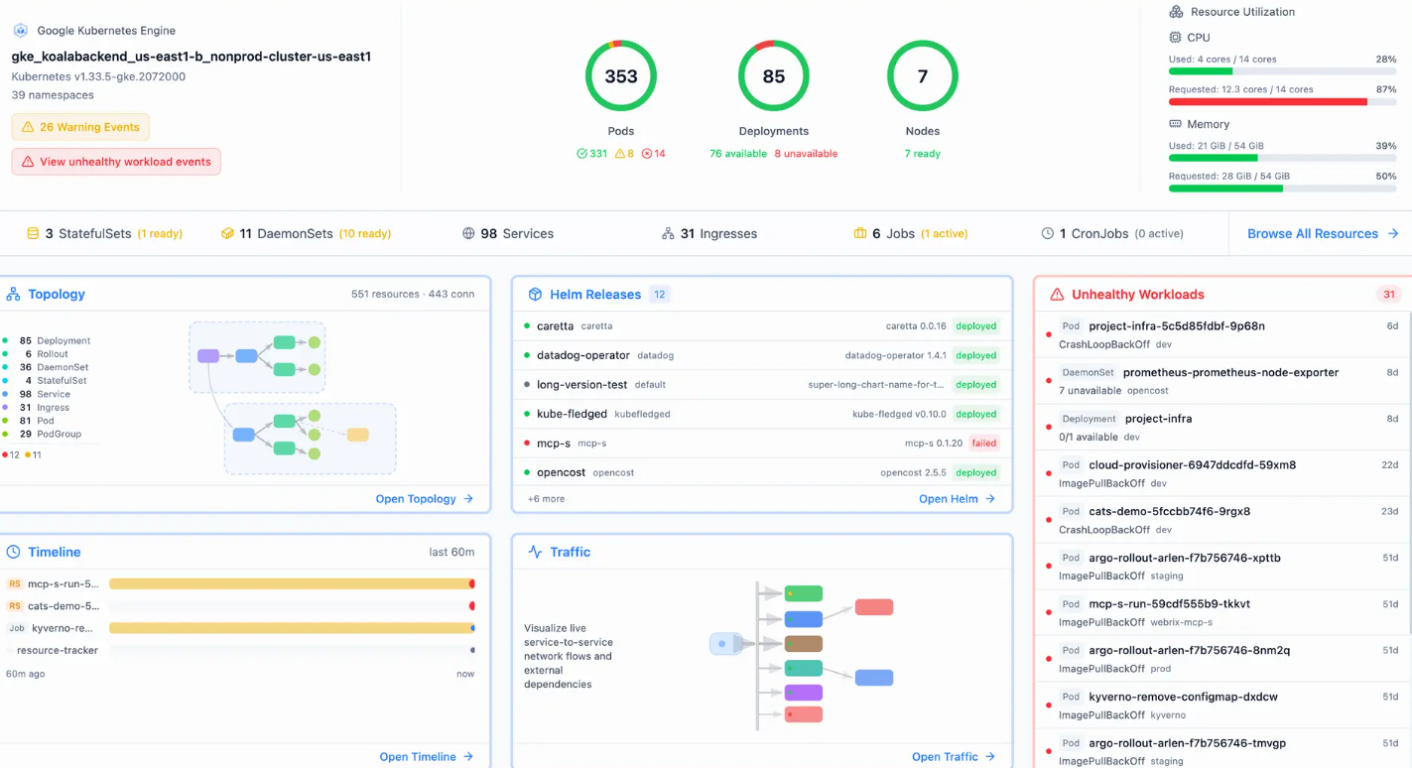Click the CPU chip icon
This screenshot has width=1412, height=768.
1175,37
